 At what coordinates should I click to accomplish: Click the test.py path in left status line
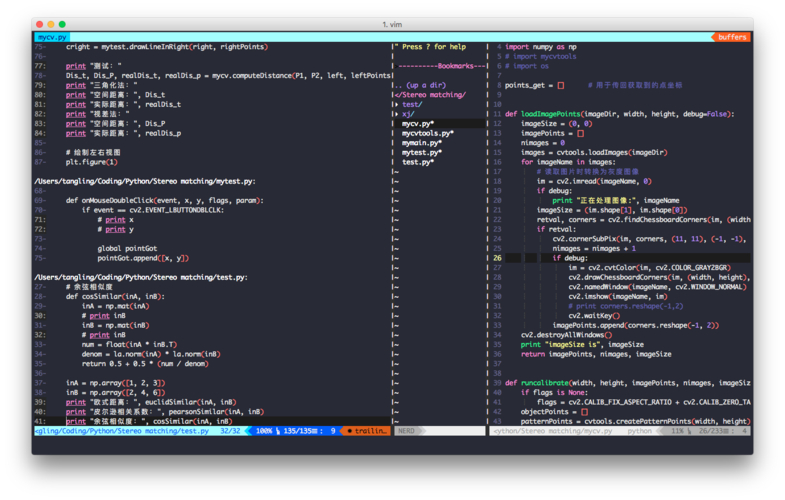tap(122, 431)
